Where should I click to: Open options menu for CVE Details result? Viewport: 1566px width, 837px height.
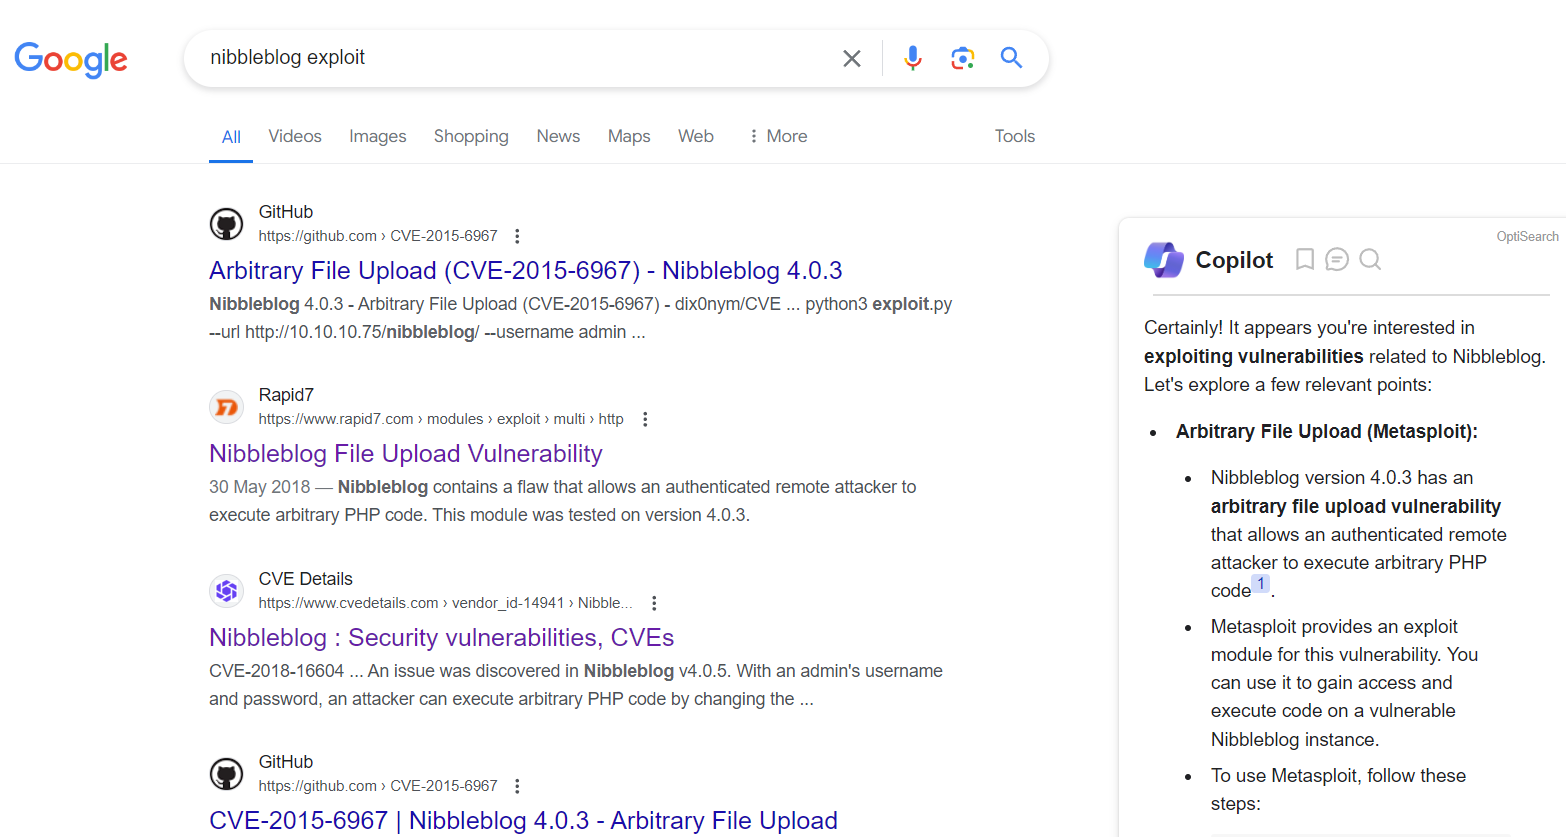point(654,603)
